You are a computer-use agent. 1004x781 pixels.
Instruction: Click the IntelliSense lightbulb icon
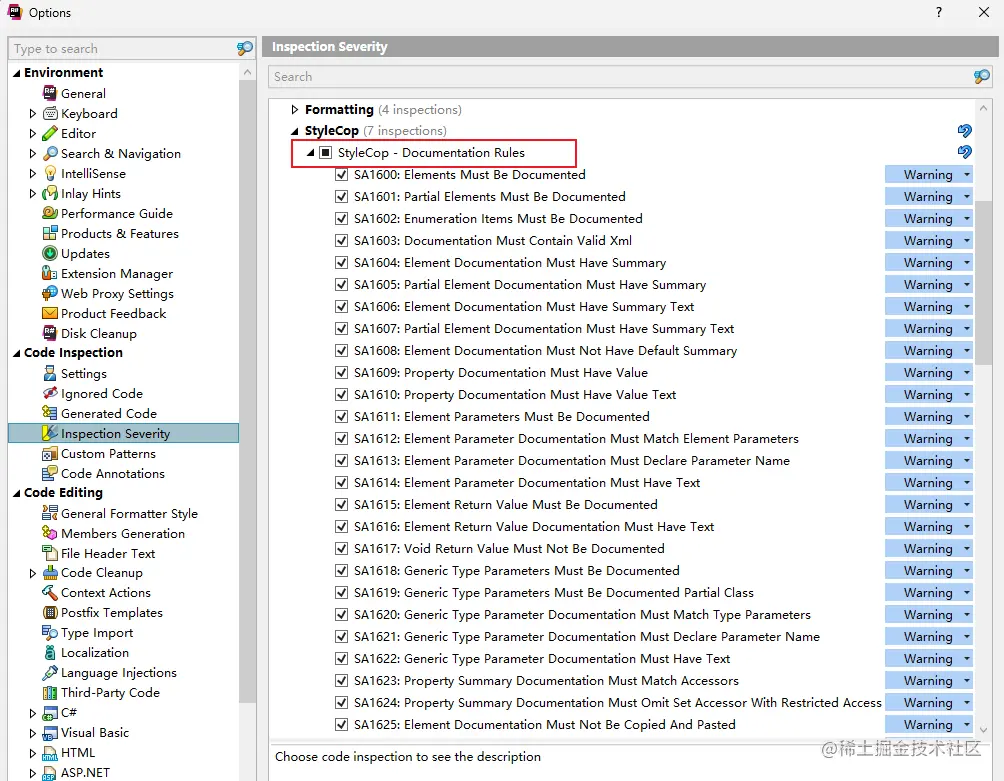[49, 173]
